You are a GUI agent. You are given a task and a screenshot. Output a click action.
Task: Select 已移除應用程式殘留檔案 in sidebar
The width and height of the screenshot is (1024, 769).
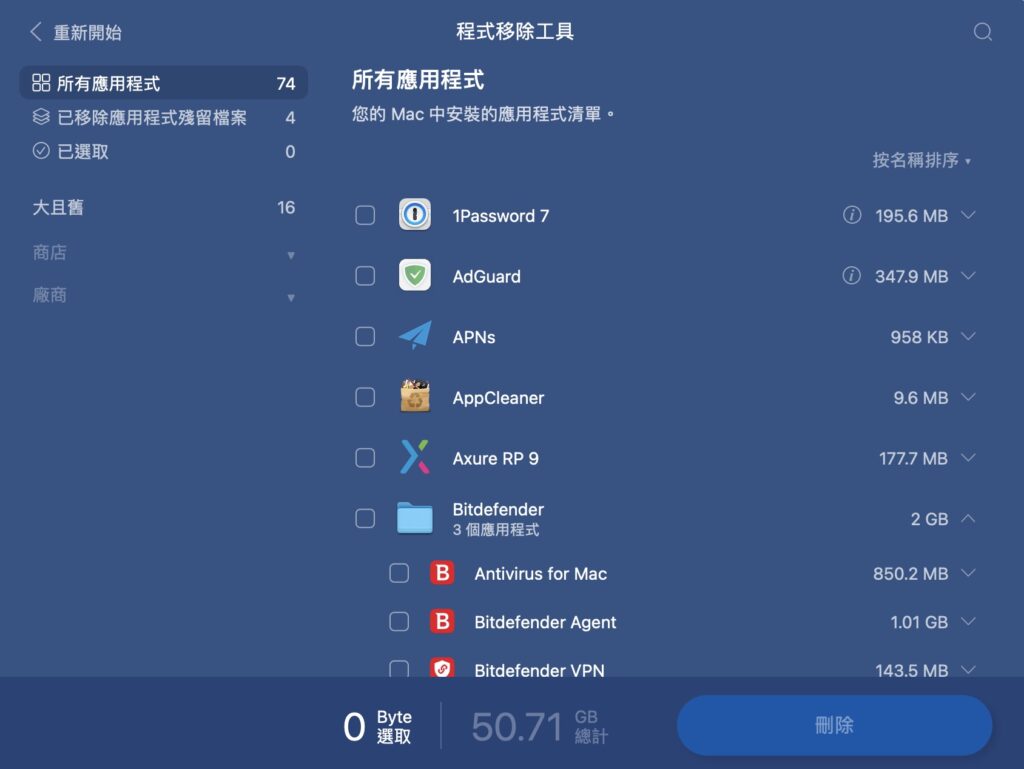(163, 117)
